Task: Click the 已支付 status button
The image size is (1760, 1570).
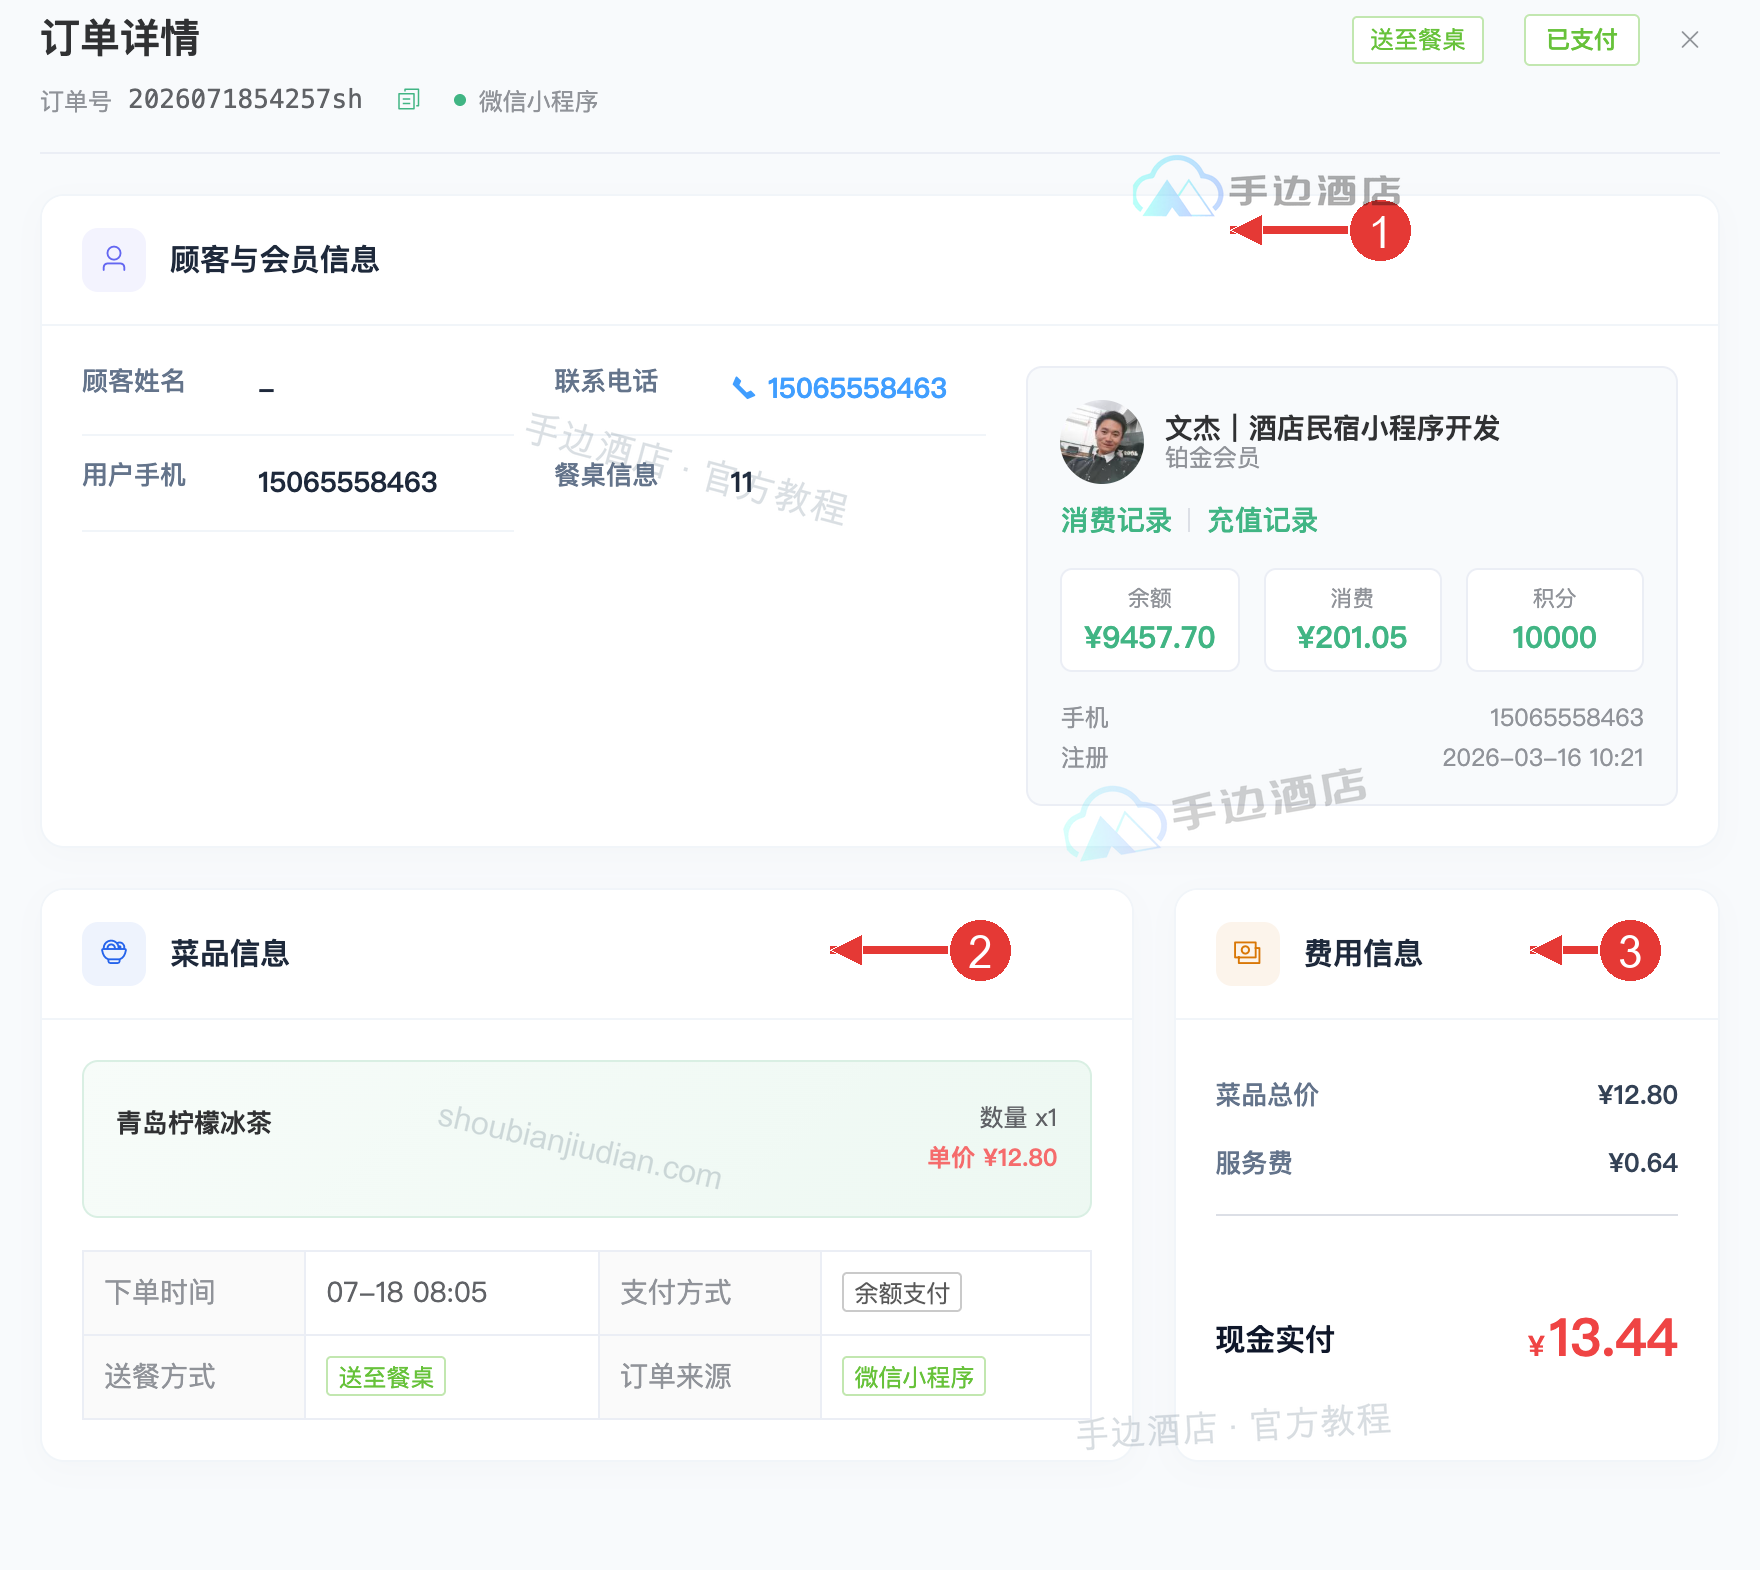Action: (1581, 40)
